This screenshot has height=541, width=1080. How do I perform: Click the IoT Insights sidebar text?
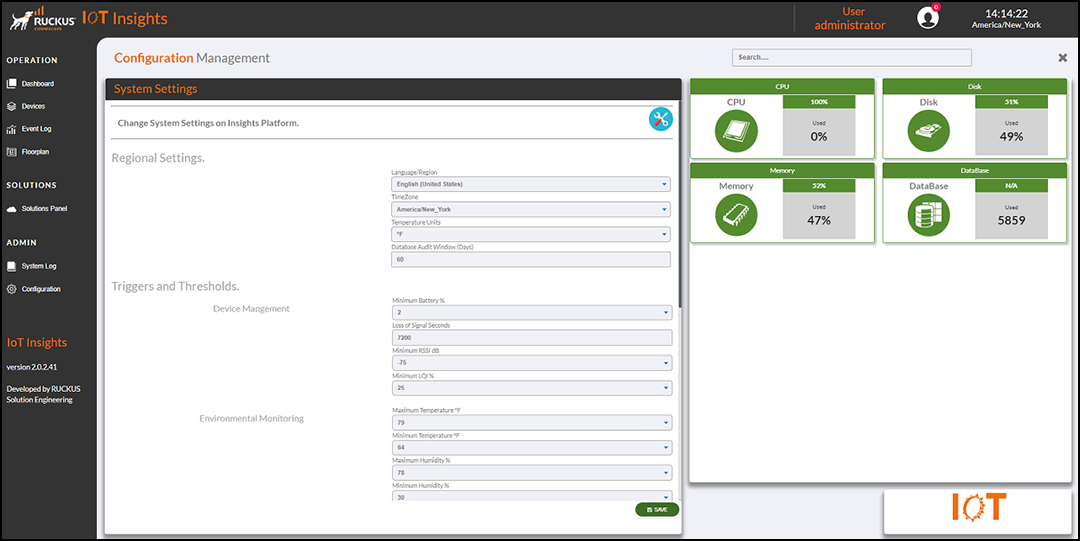pyautogui.click(x=37, y=343)
